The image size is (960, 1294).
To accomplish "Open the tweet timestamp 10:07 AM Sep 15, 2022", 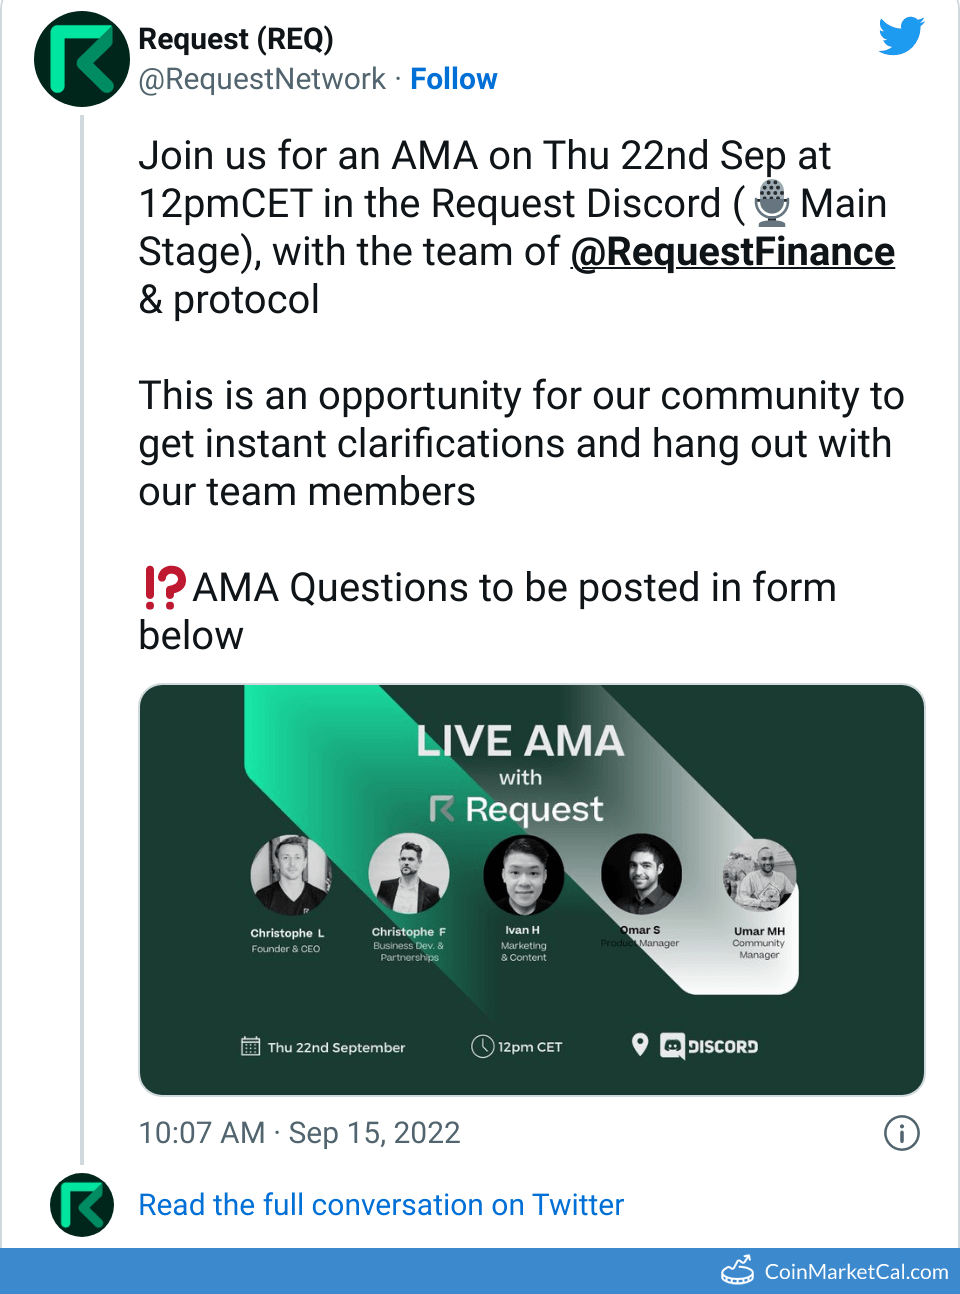I will [x=299, y=1133].
